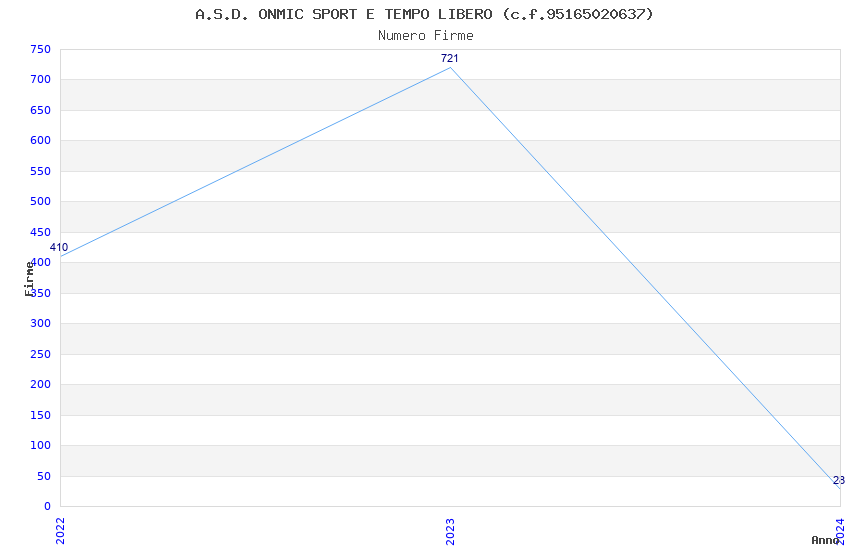This screenshot has height=550, width=850.
Task: Click y-axis tick label 0
Action: click(x=48, y=507)
